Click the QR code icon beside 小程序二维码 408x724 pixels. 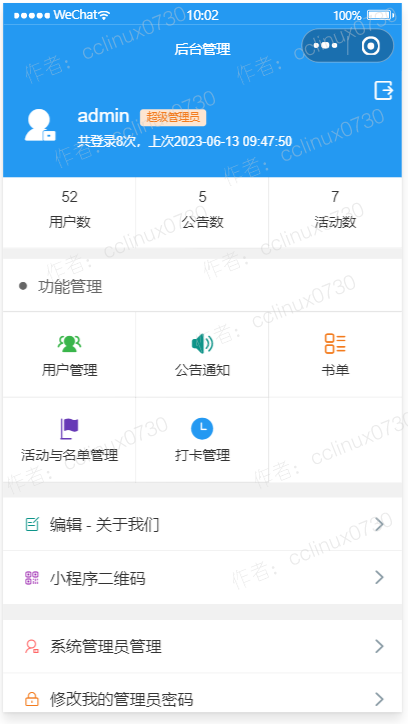32,578
